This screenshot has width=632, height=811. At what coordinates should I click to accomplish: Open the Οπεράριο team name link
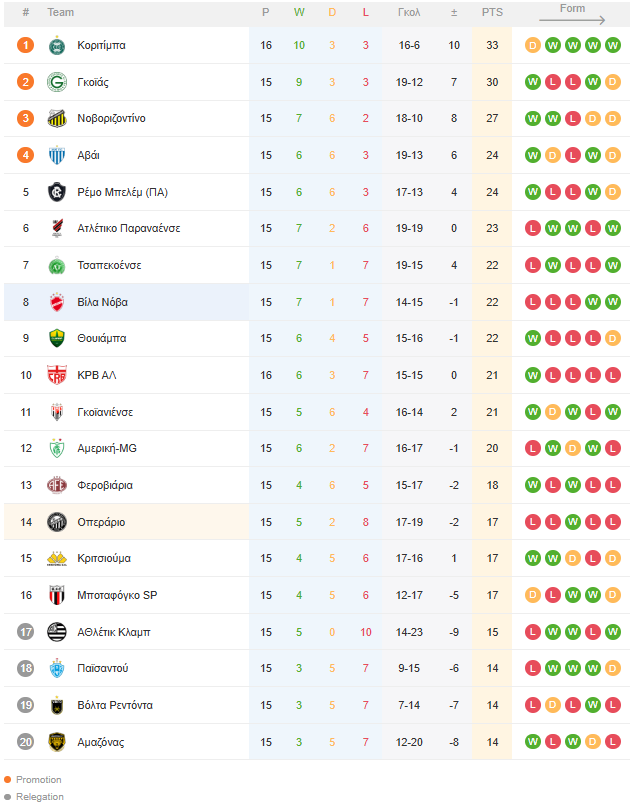(101, 522)
